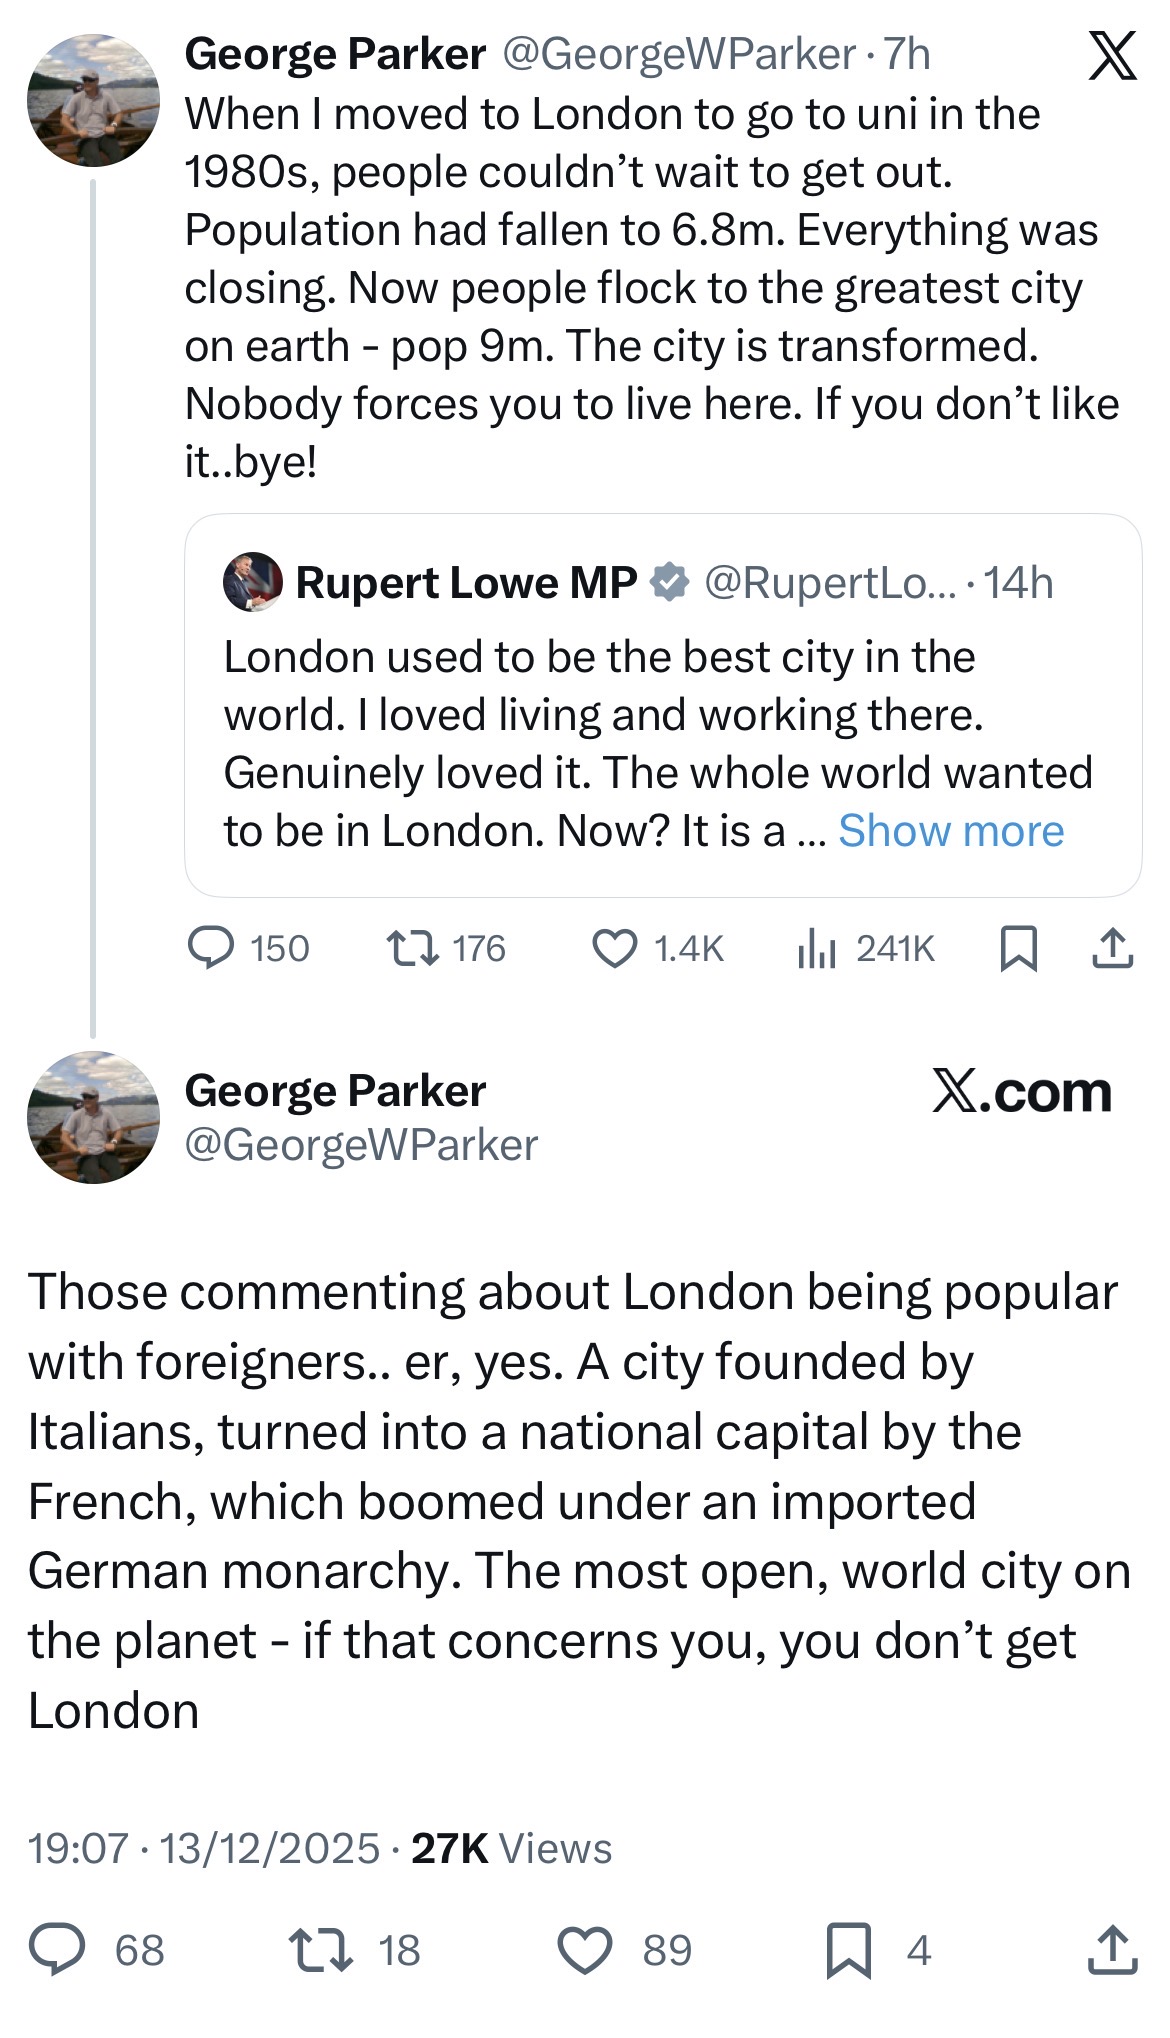Viewport: 1170px width, 2038px height.
Task: Share the first tweet
Action: [x=1112, y=948]
